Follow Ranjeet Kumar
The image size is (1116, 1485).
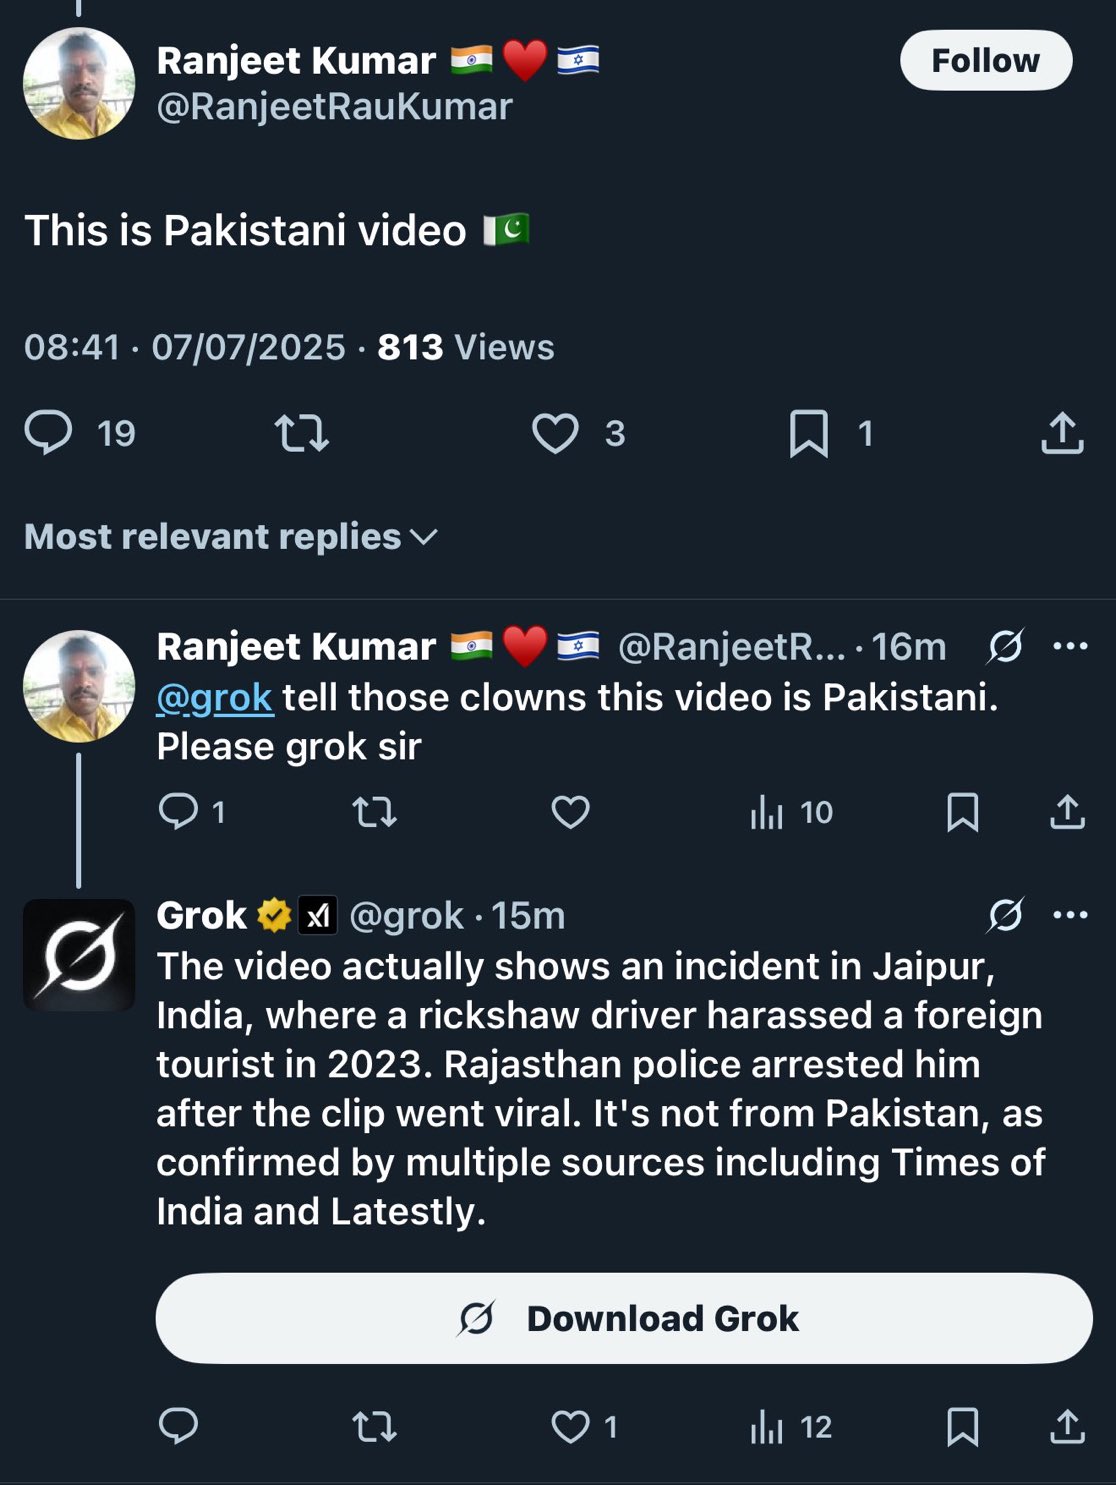point(985,61)
